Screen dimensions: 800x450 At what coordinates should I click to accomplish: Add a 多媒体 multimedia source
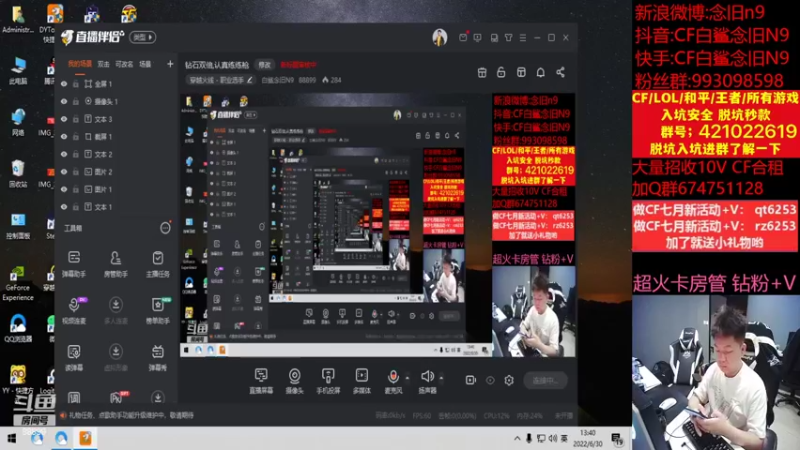[362, 381]
